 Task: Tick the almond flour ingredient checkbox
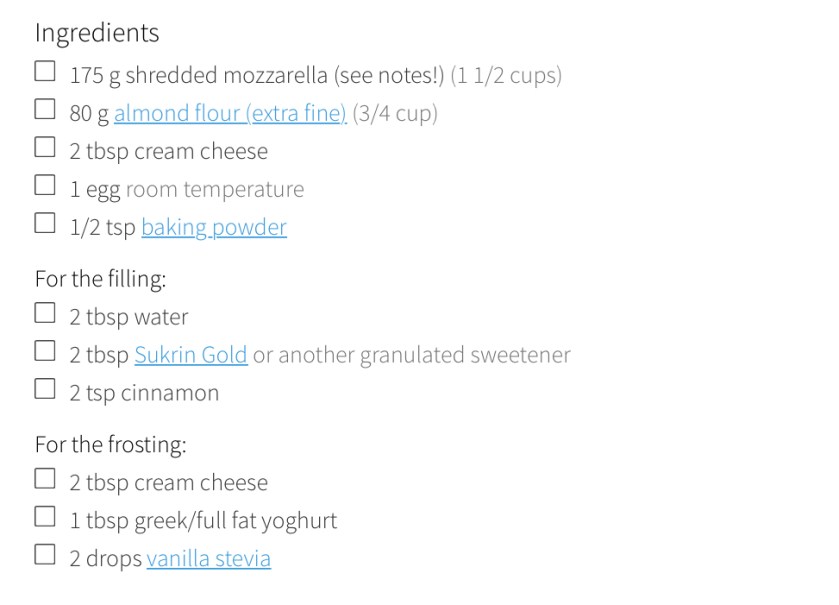pyautogui.click(x=45, y=109)
